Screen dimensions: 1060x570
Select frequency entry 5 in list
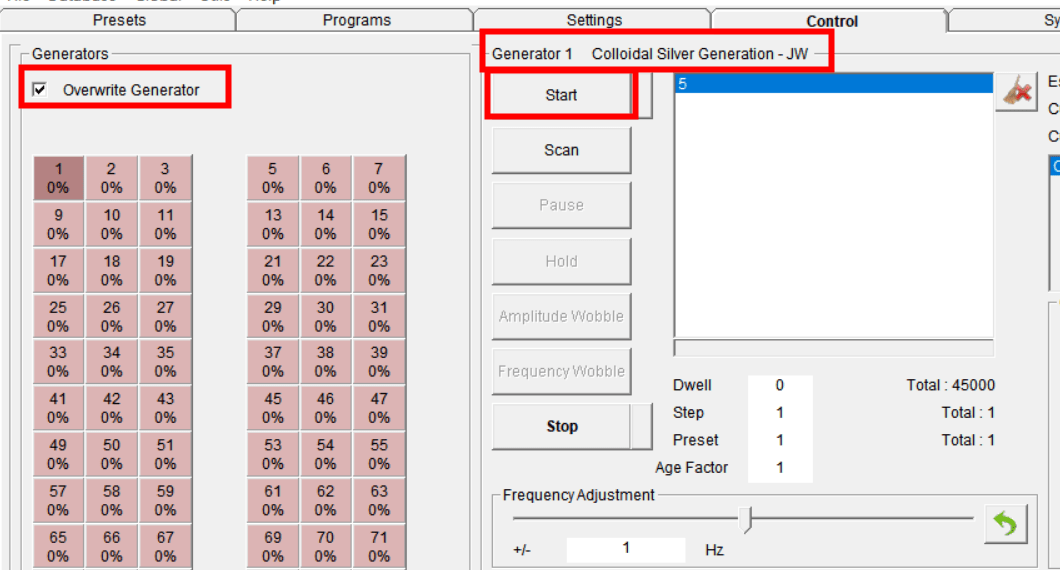(x=834, y=84)
